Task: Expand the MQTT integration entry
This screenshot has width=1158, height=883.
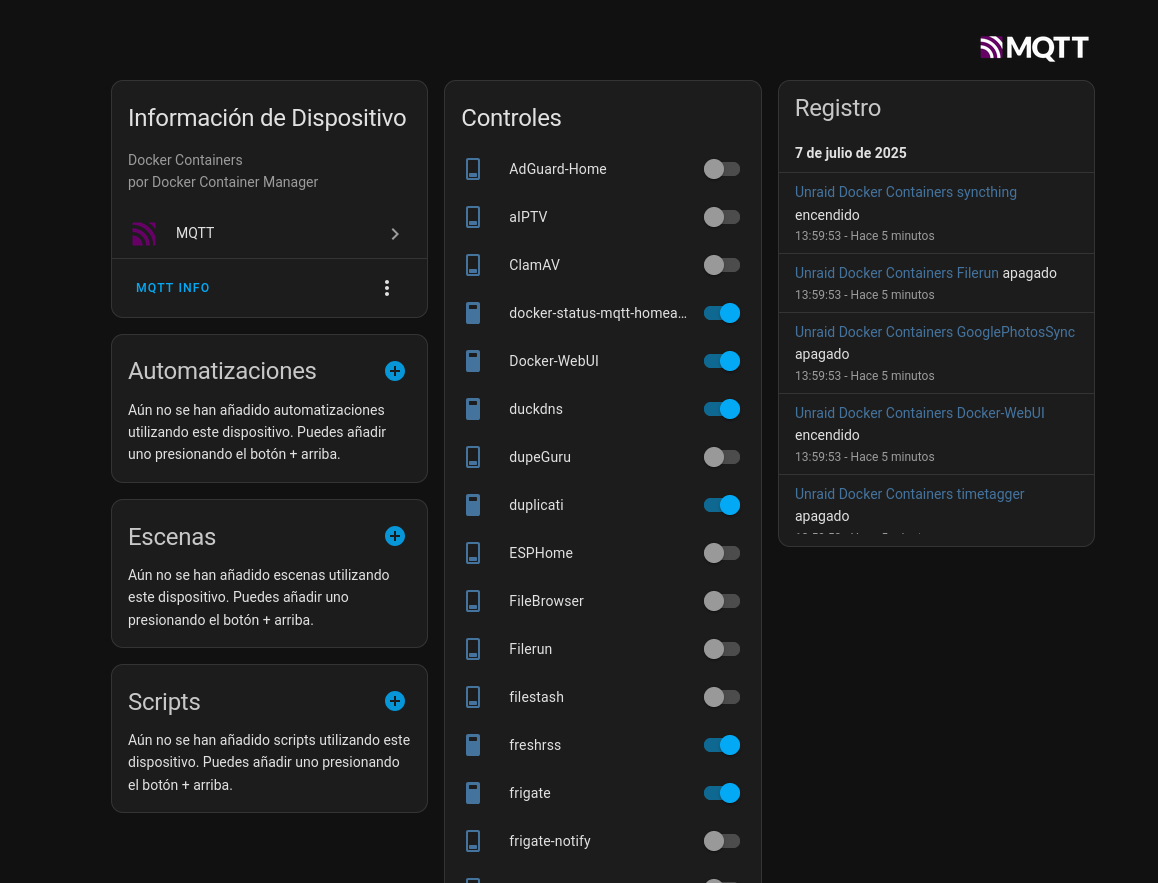Action: 395,233
